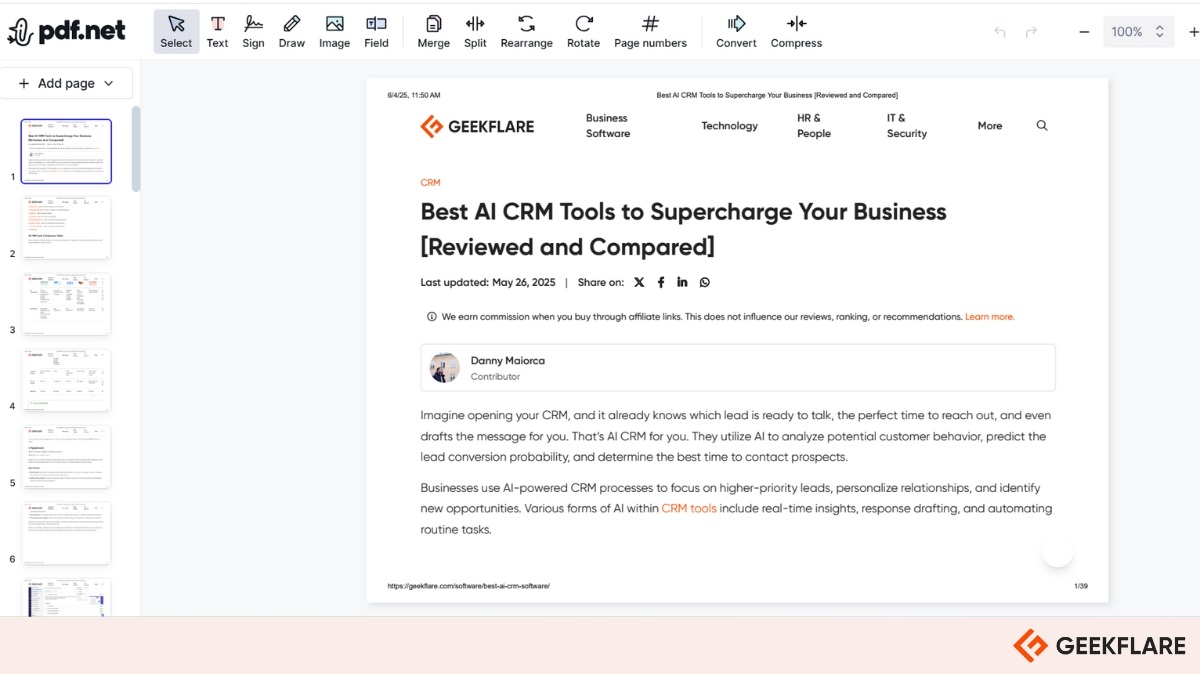The height and width of the screenshot is (674, 1200).
Task: Rotate the page
Action: click(x=583, y=31)
